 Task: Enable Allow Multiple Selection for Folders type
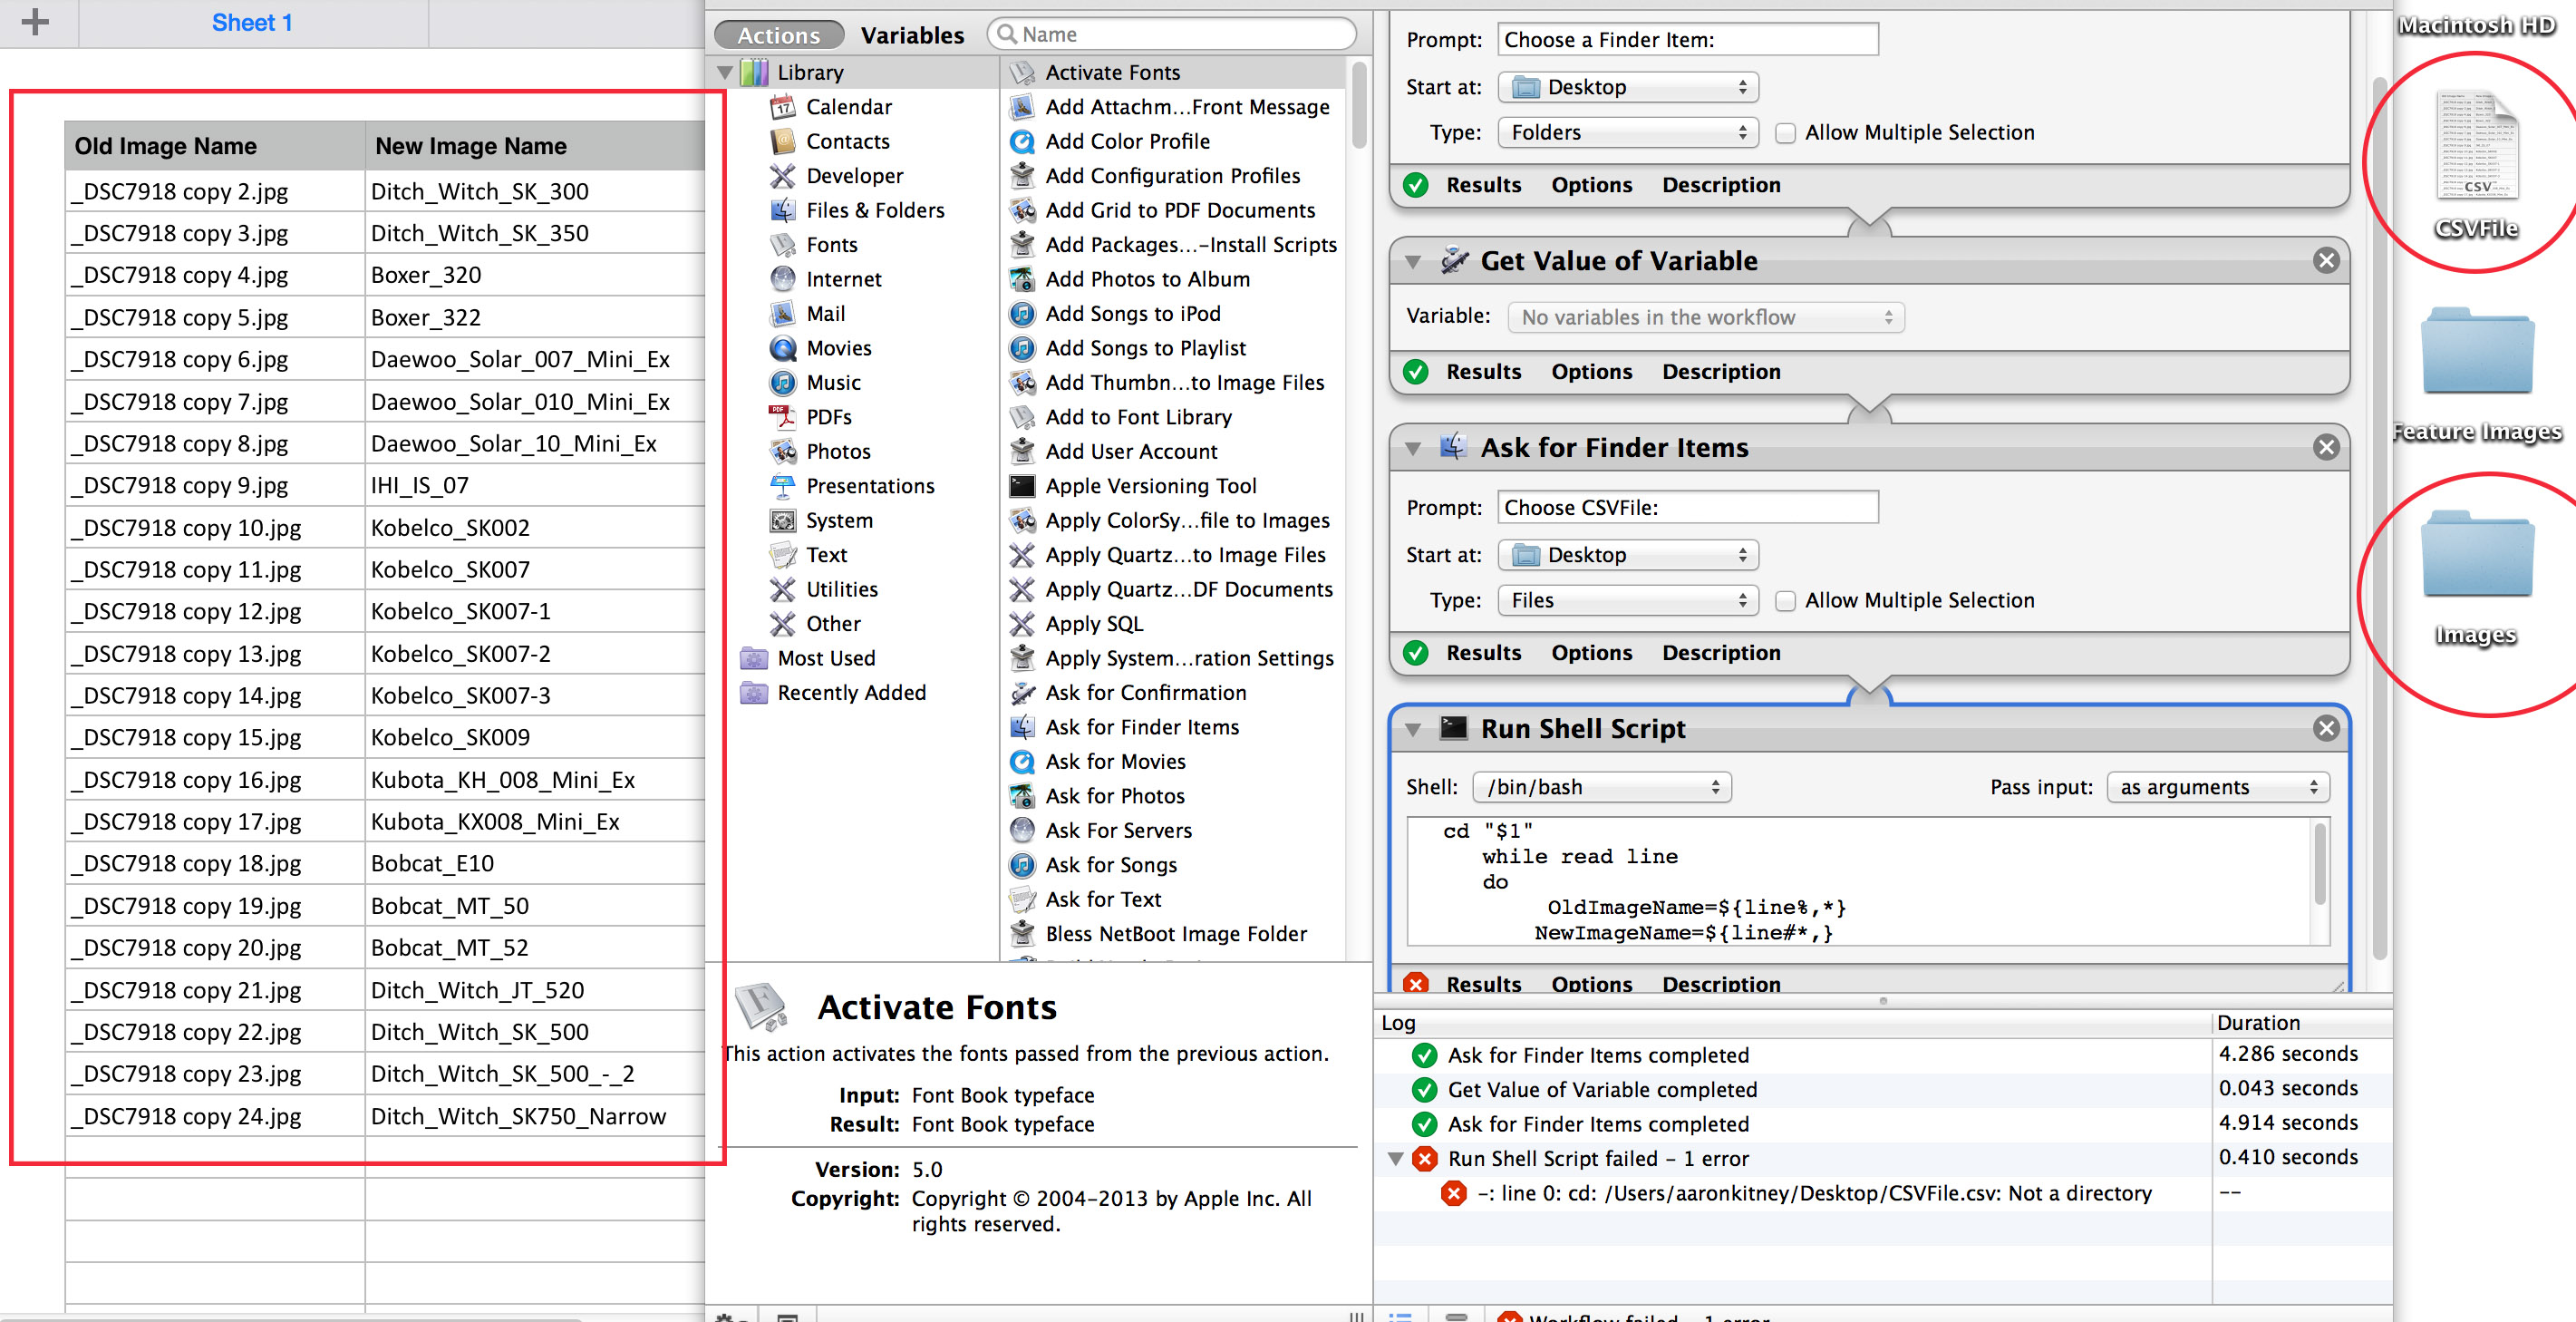(x=1785, y=133)
